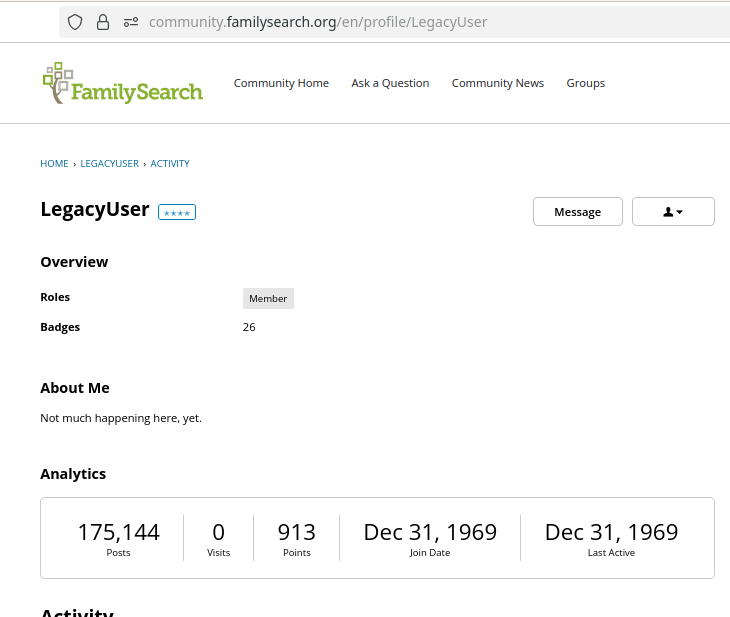Go to Community News
730x617 pixels.
coord(498,83)
